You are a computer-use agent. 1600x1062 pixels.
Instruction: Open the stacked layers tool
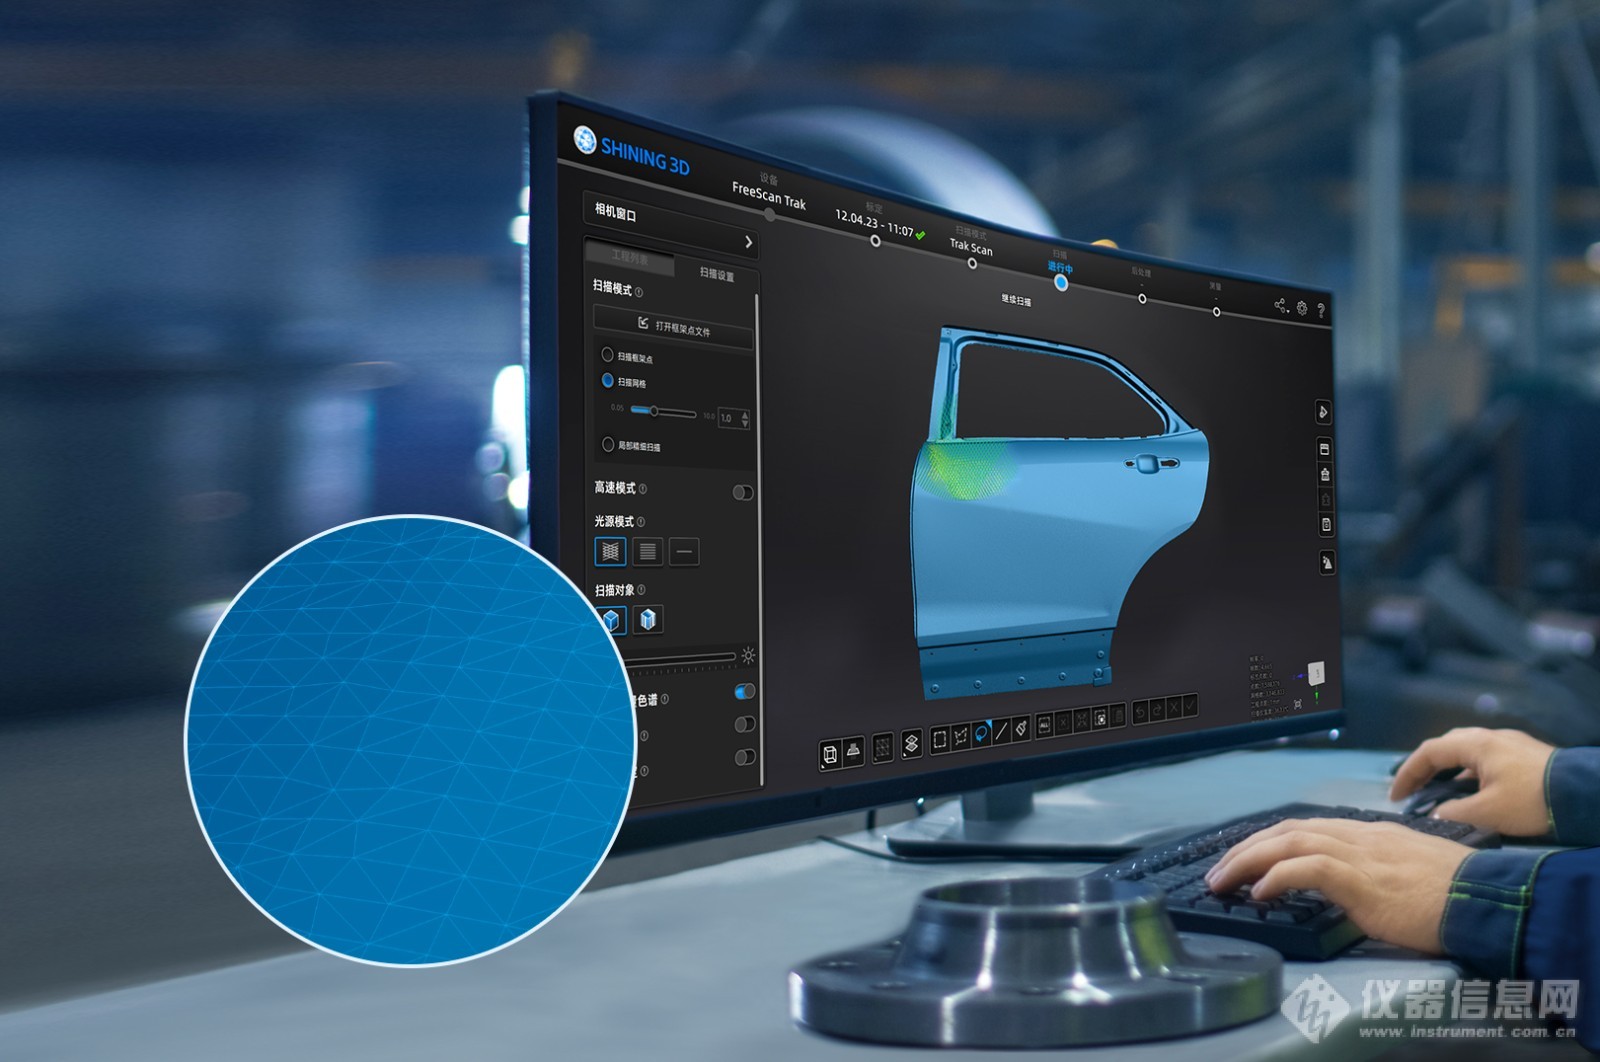coord(911,744)
